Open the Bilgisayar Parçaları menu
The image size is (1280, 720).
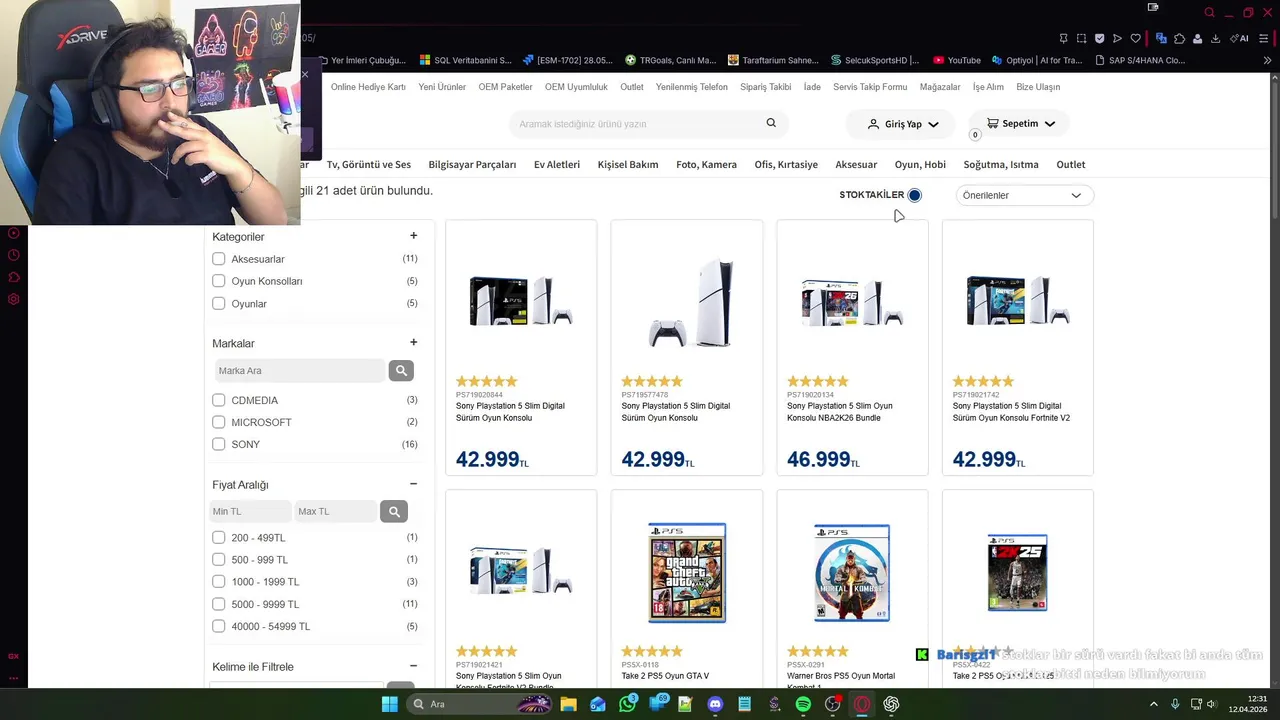pos(472,165)
